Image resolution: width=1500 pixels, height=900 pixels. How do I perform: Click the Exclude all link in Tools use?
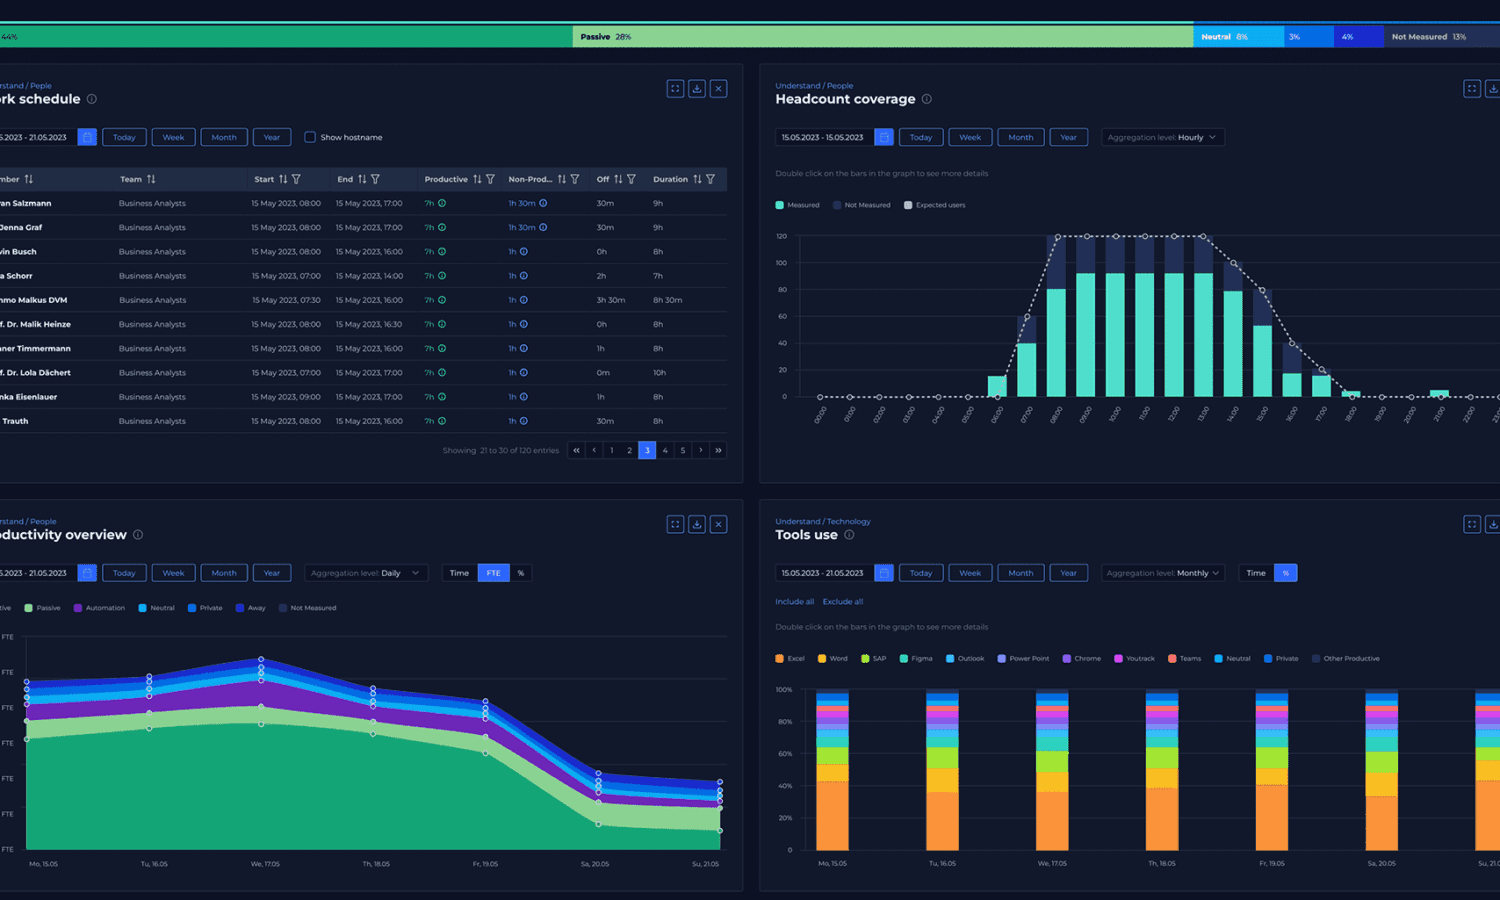(x=843, y=601)
